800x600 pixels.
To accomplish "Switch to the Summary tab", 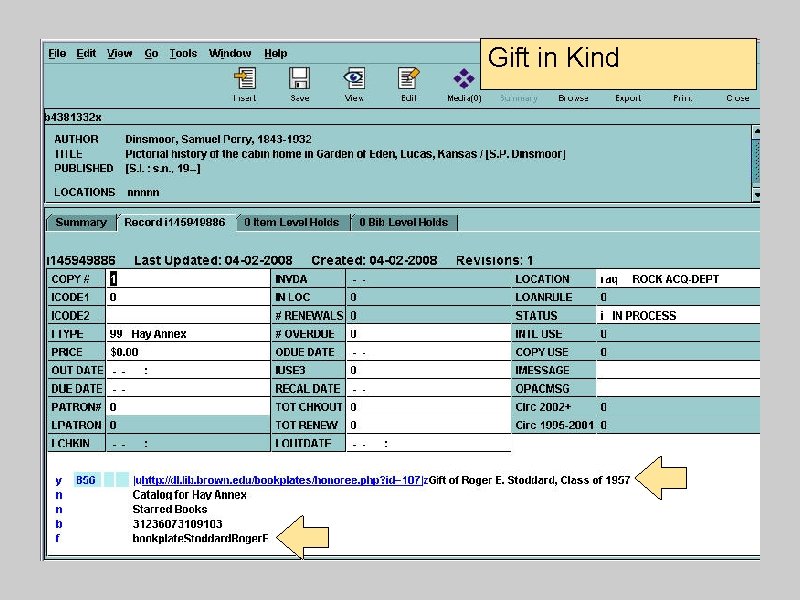I will pos(81,222).
